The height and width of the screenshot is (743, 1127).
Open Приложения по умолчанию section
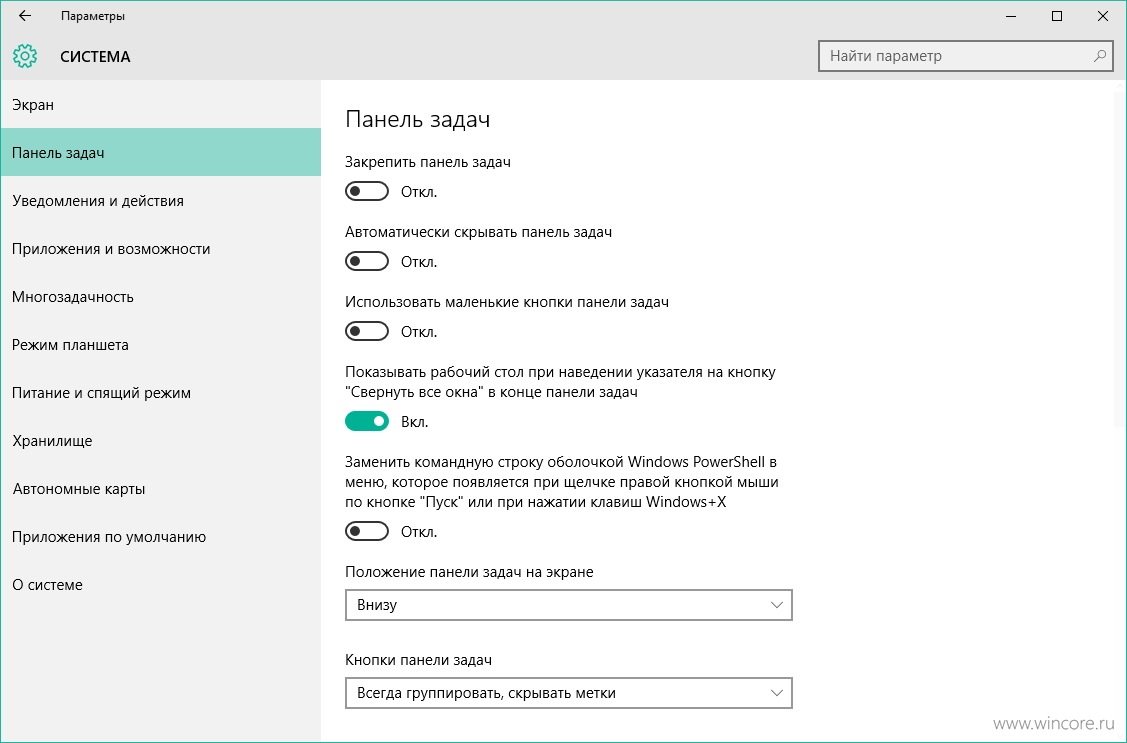[161, 537]
